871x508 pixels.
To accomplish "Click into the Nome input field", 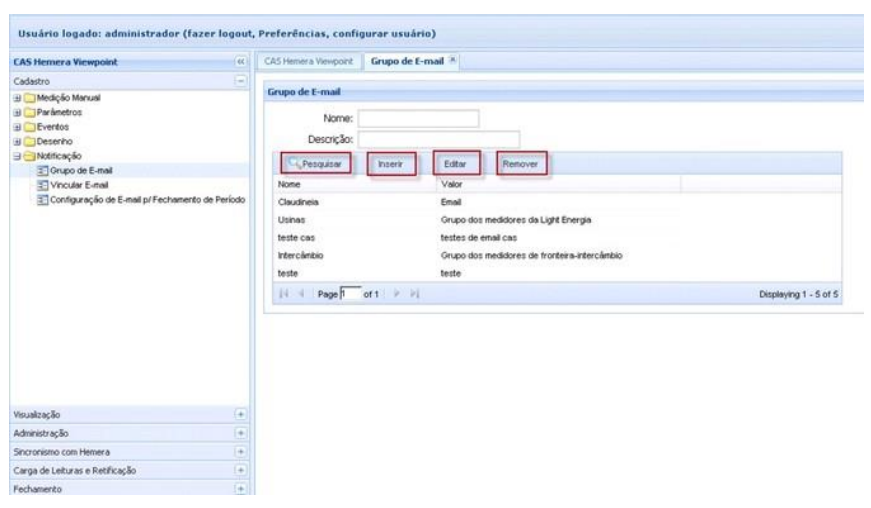I will (418, 119).
